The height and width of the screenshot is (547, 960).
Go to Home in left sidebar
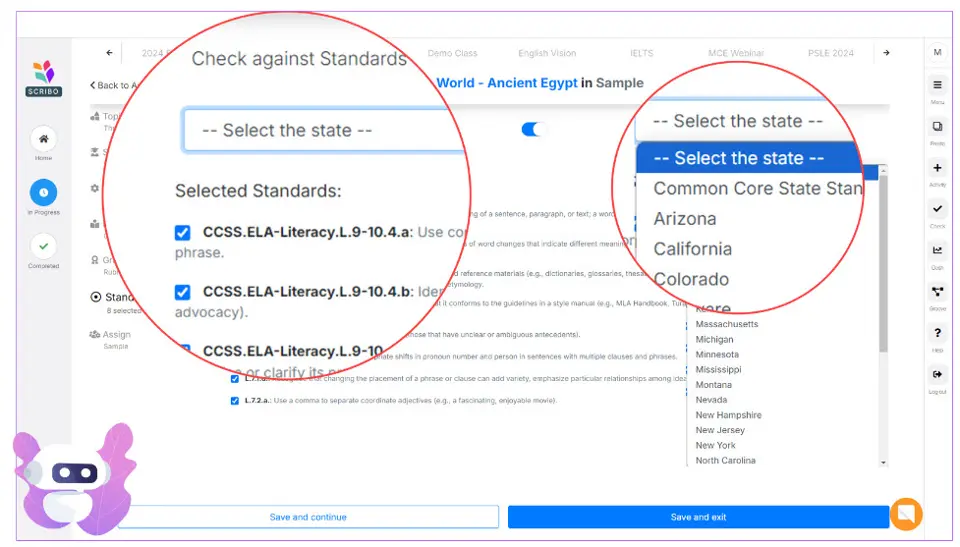coord(43,140)
